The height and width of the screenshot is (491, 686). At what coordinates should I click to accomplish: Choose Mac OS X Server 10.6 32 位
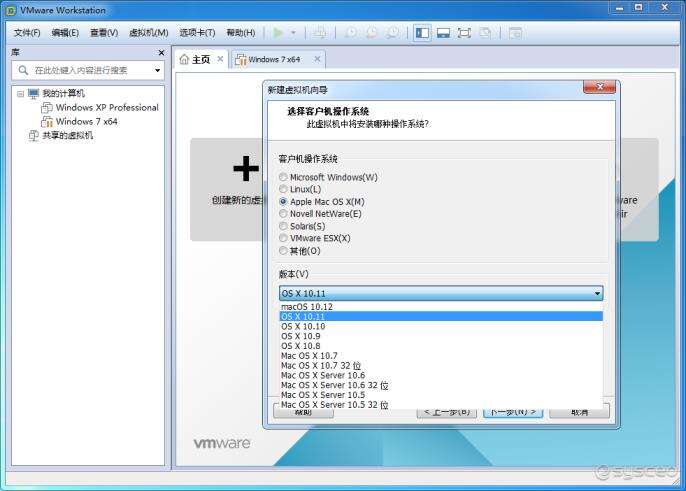(441, 385)
